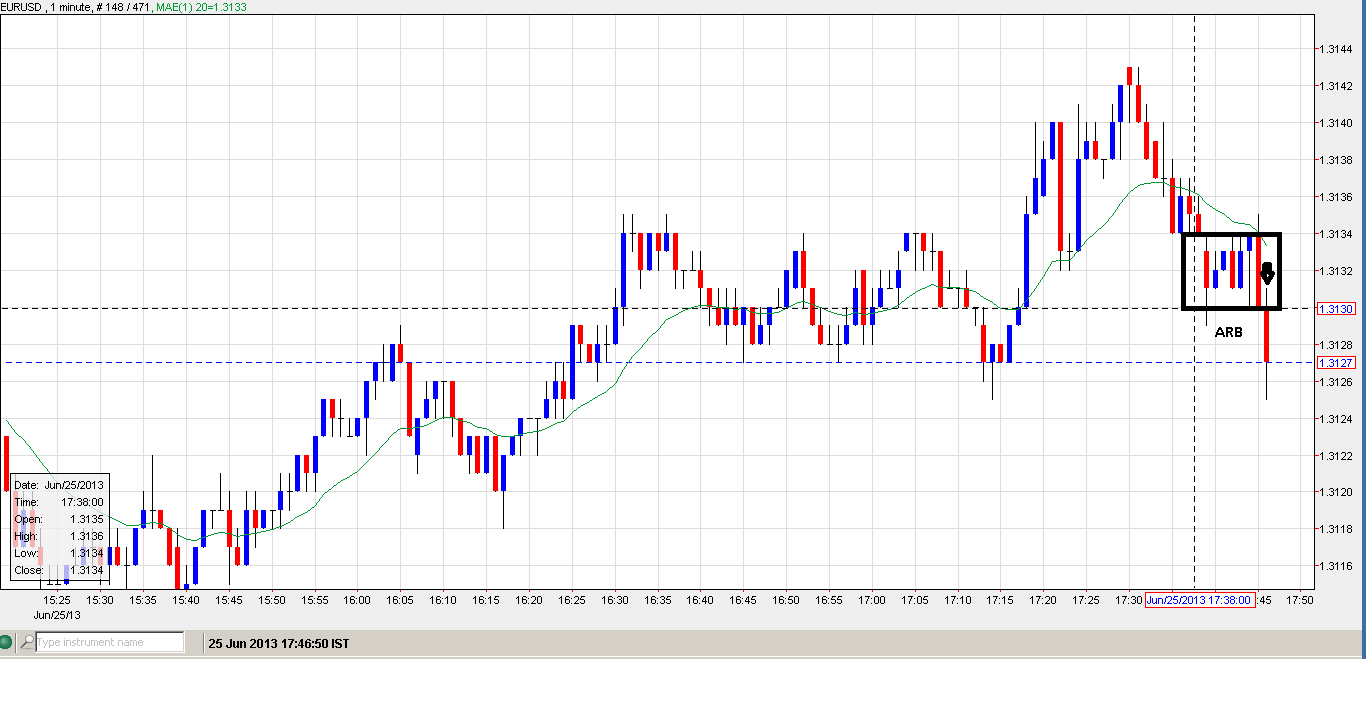Click the 16:40 time axis label
The image size is (1370, 728).
(700, 600)
